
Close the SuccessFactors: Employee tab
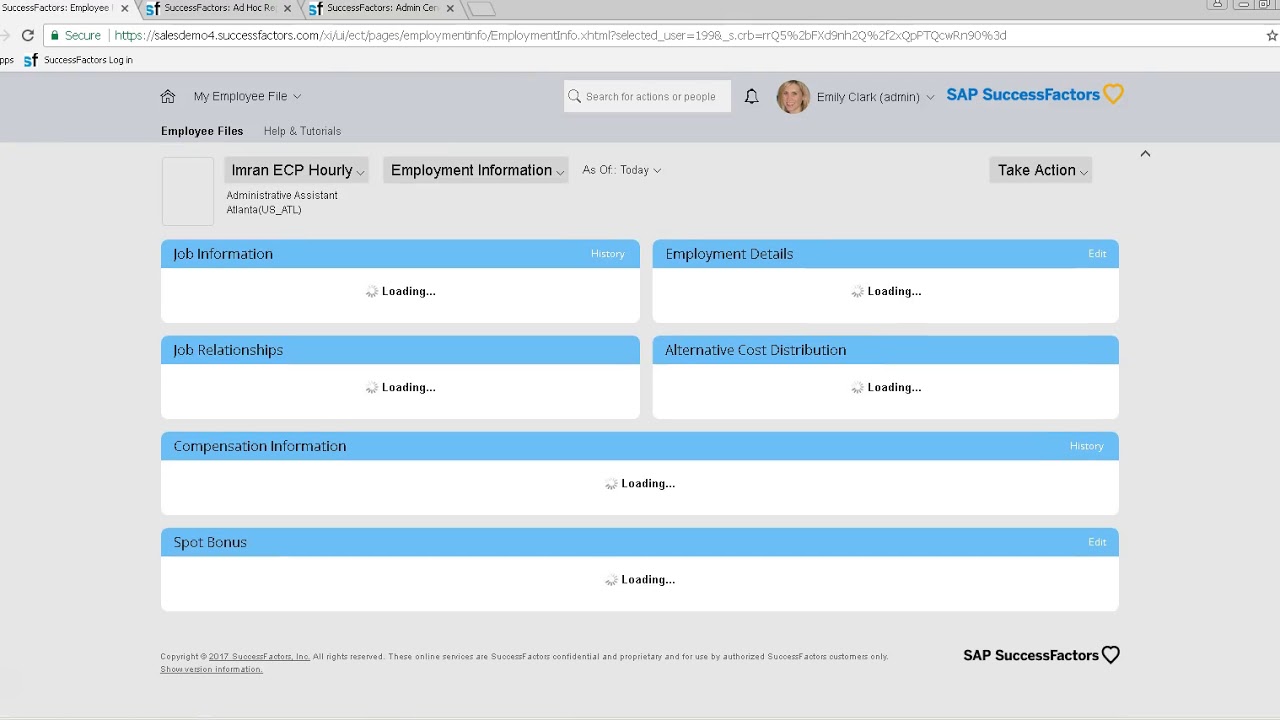[x=125, y=8]
